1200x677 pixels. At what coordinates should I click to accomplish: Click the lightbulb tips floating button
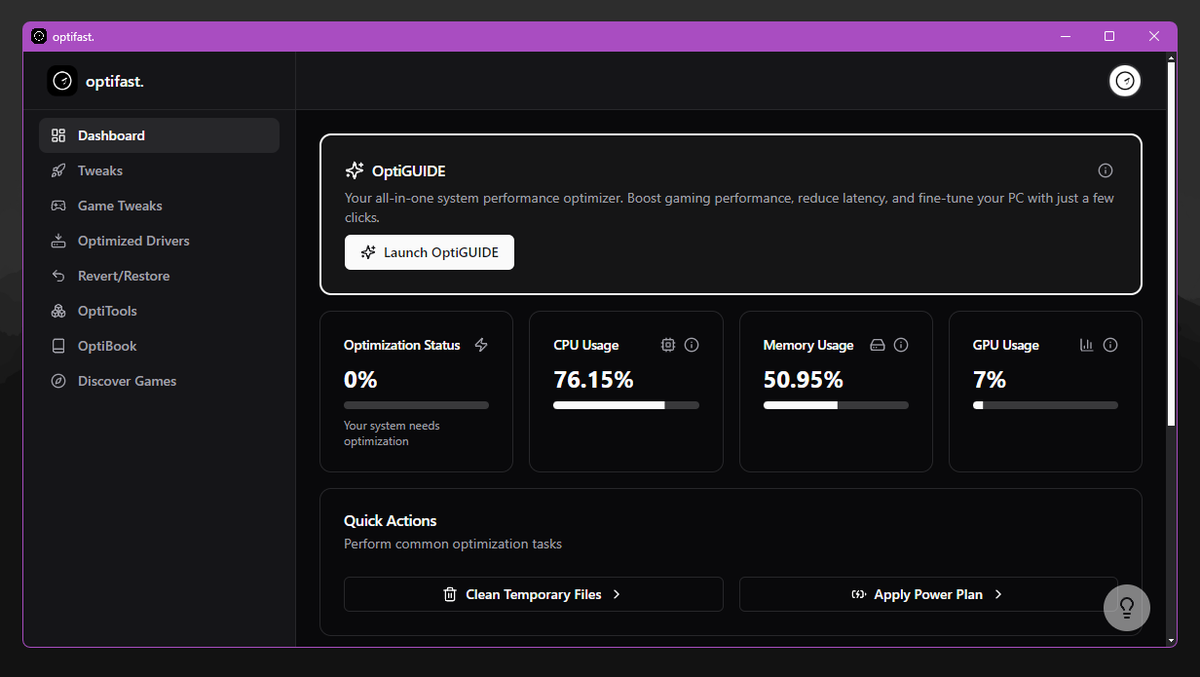(1126, 607)
